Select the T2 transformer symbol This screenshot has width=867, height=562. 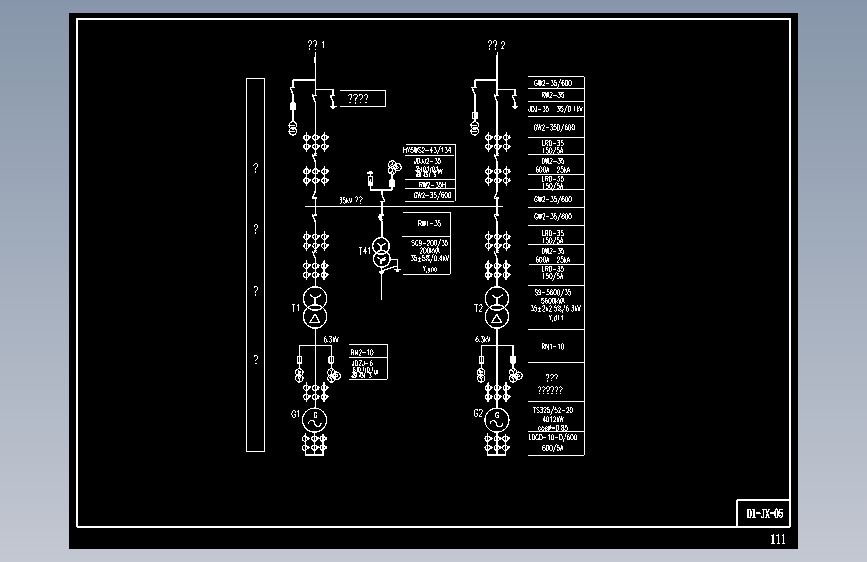click(497, 308)
